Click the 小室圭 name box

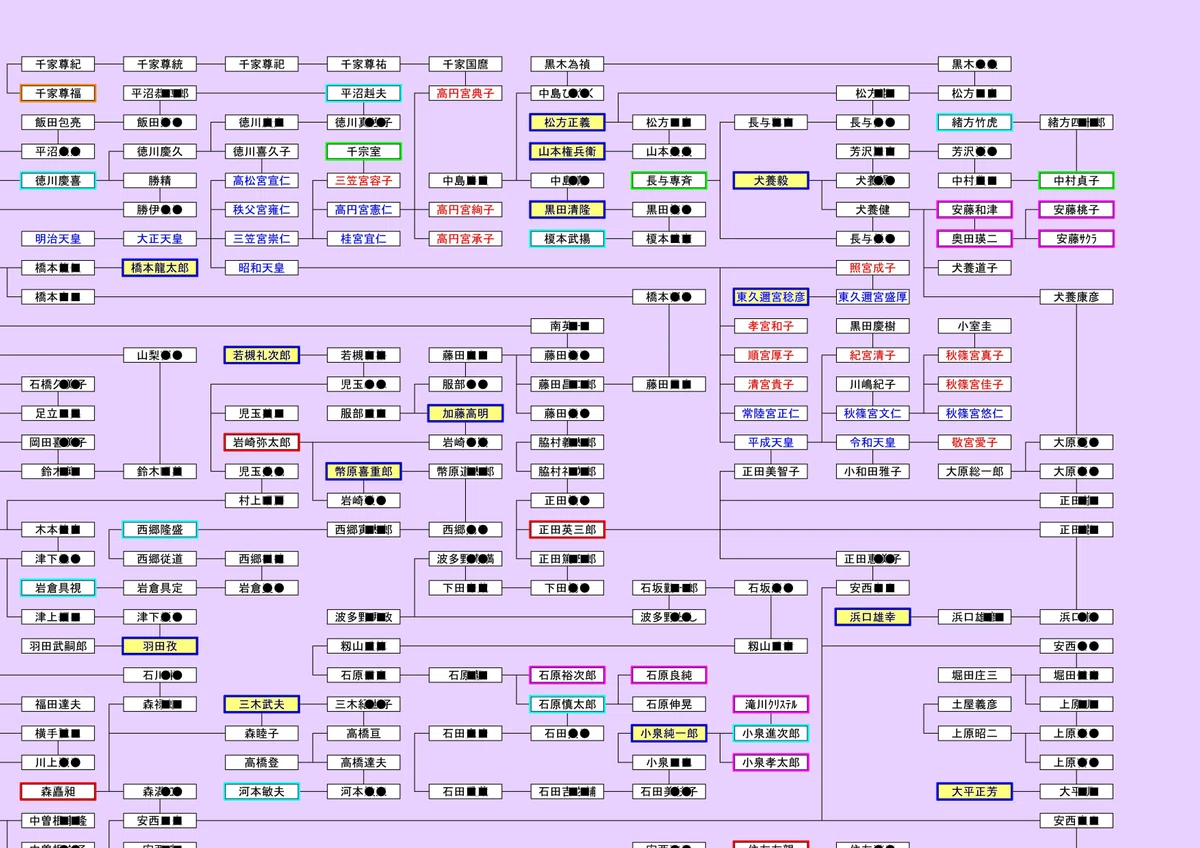976,326
